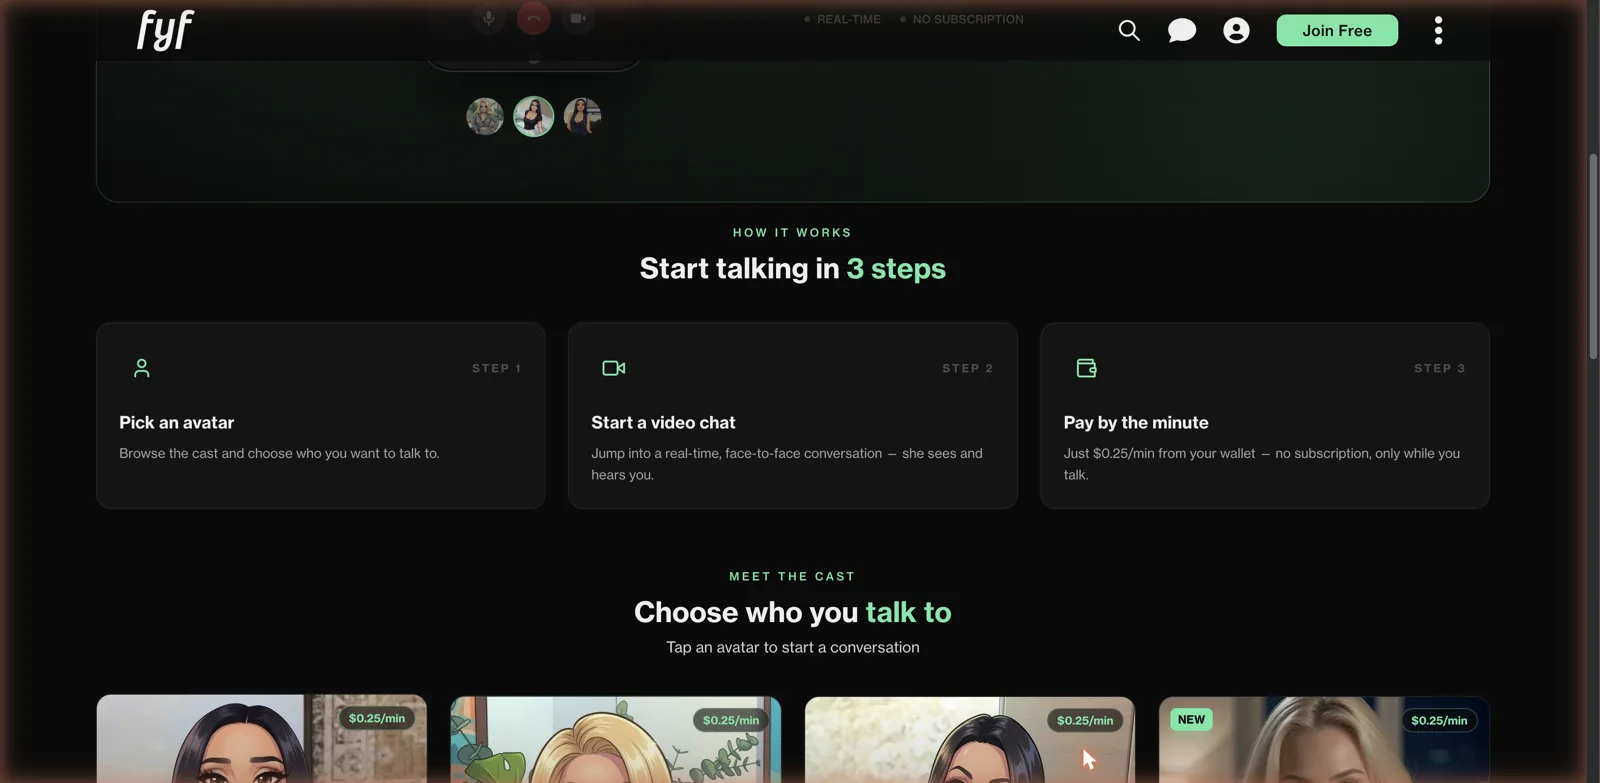Open the chat messages bubble icon

(1182, 30)
